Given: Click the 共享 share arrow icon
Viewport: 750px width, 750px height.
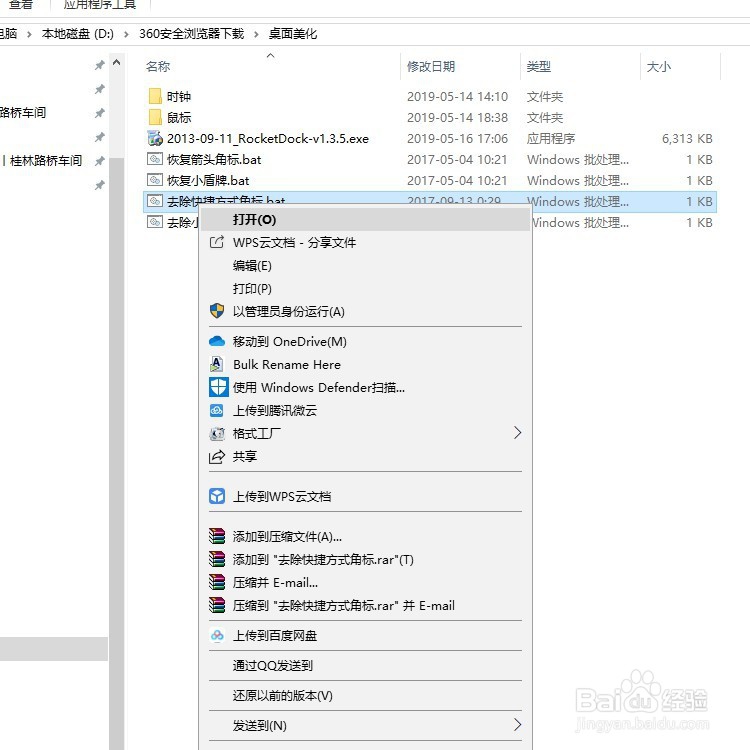Looking at the screenshot, I should (217, 457).
